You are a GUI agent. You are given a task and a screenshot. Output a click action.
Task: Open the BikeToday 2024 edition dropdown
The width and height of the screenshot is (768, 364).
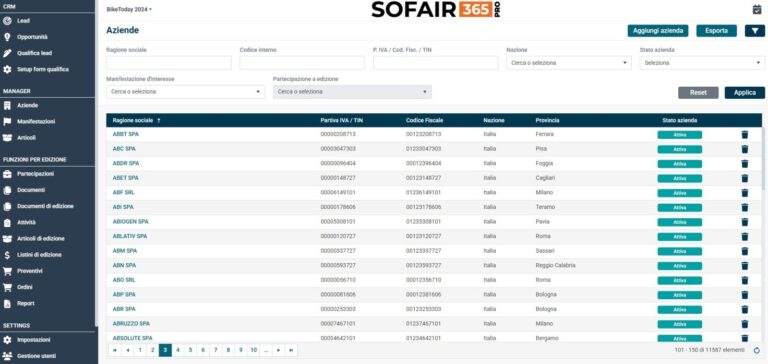pos(129,9)
